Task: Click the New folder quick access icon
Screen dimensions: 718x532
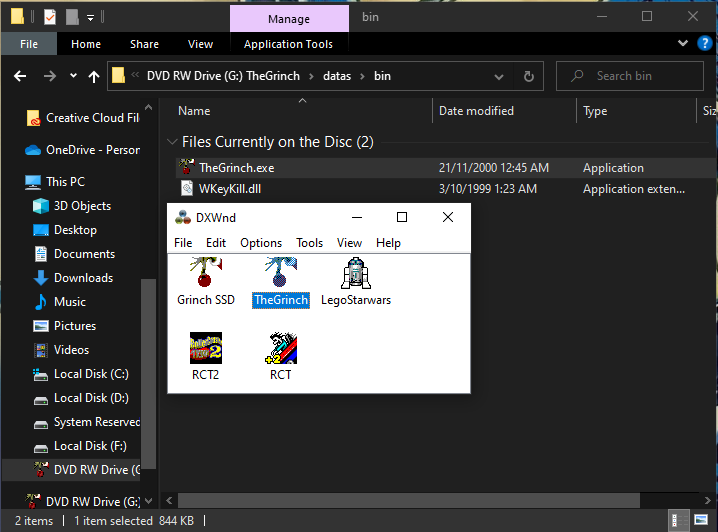Action: coord(72,17)
